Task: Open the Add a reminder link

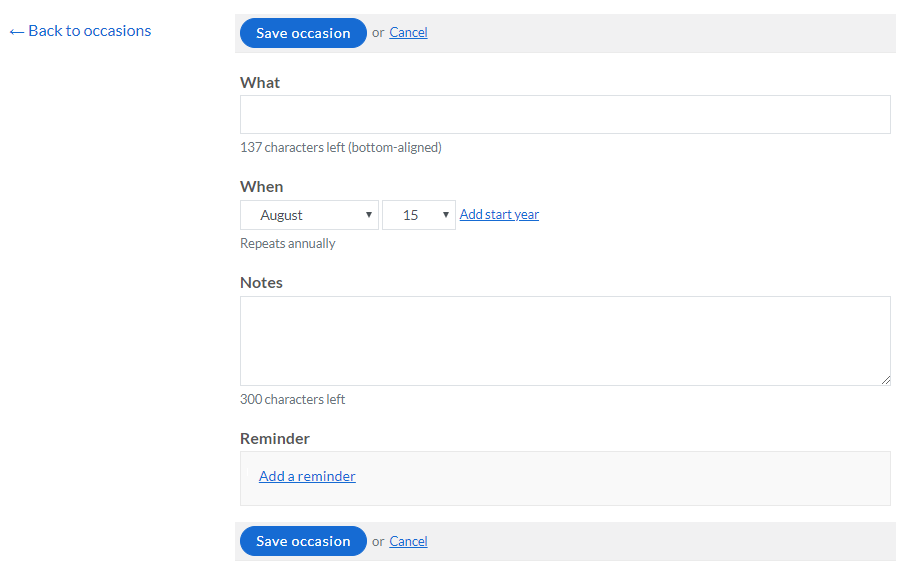Action: 307,477
